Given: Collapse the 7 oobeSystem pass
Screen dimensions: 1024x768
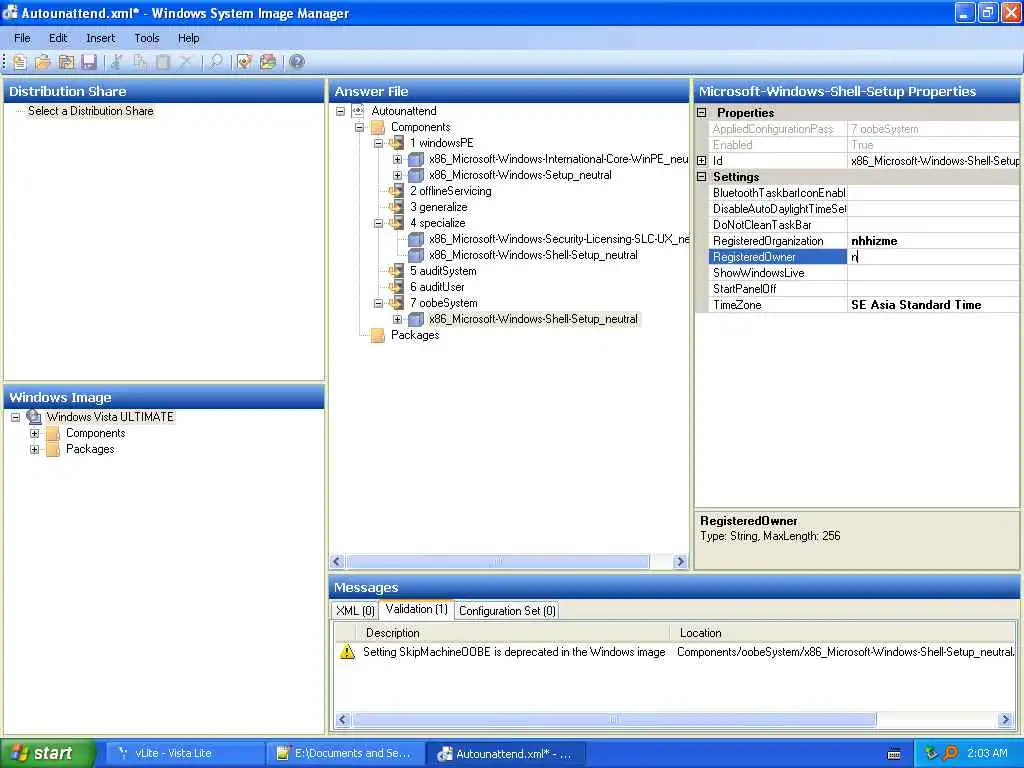Looking at the screenshot, I should point(378,303).
